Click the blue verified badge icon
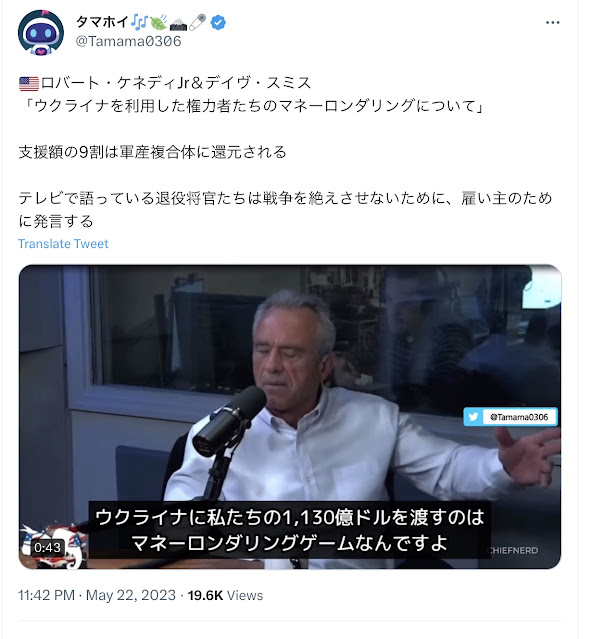602x639 pixels. (218, 22)
